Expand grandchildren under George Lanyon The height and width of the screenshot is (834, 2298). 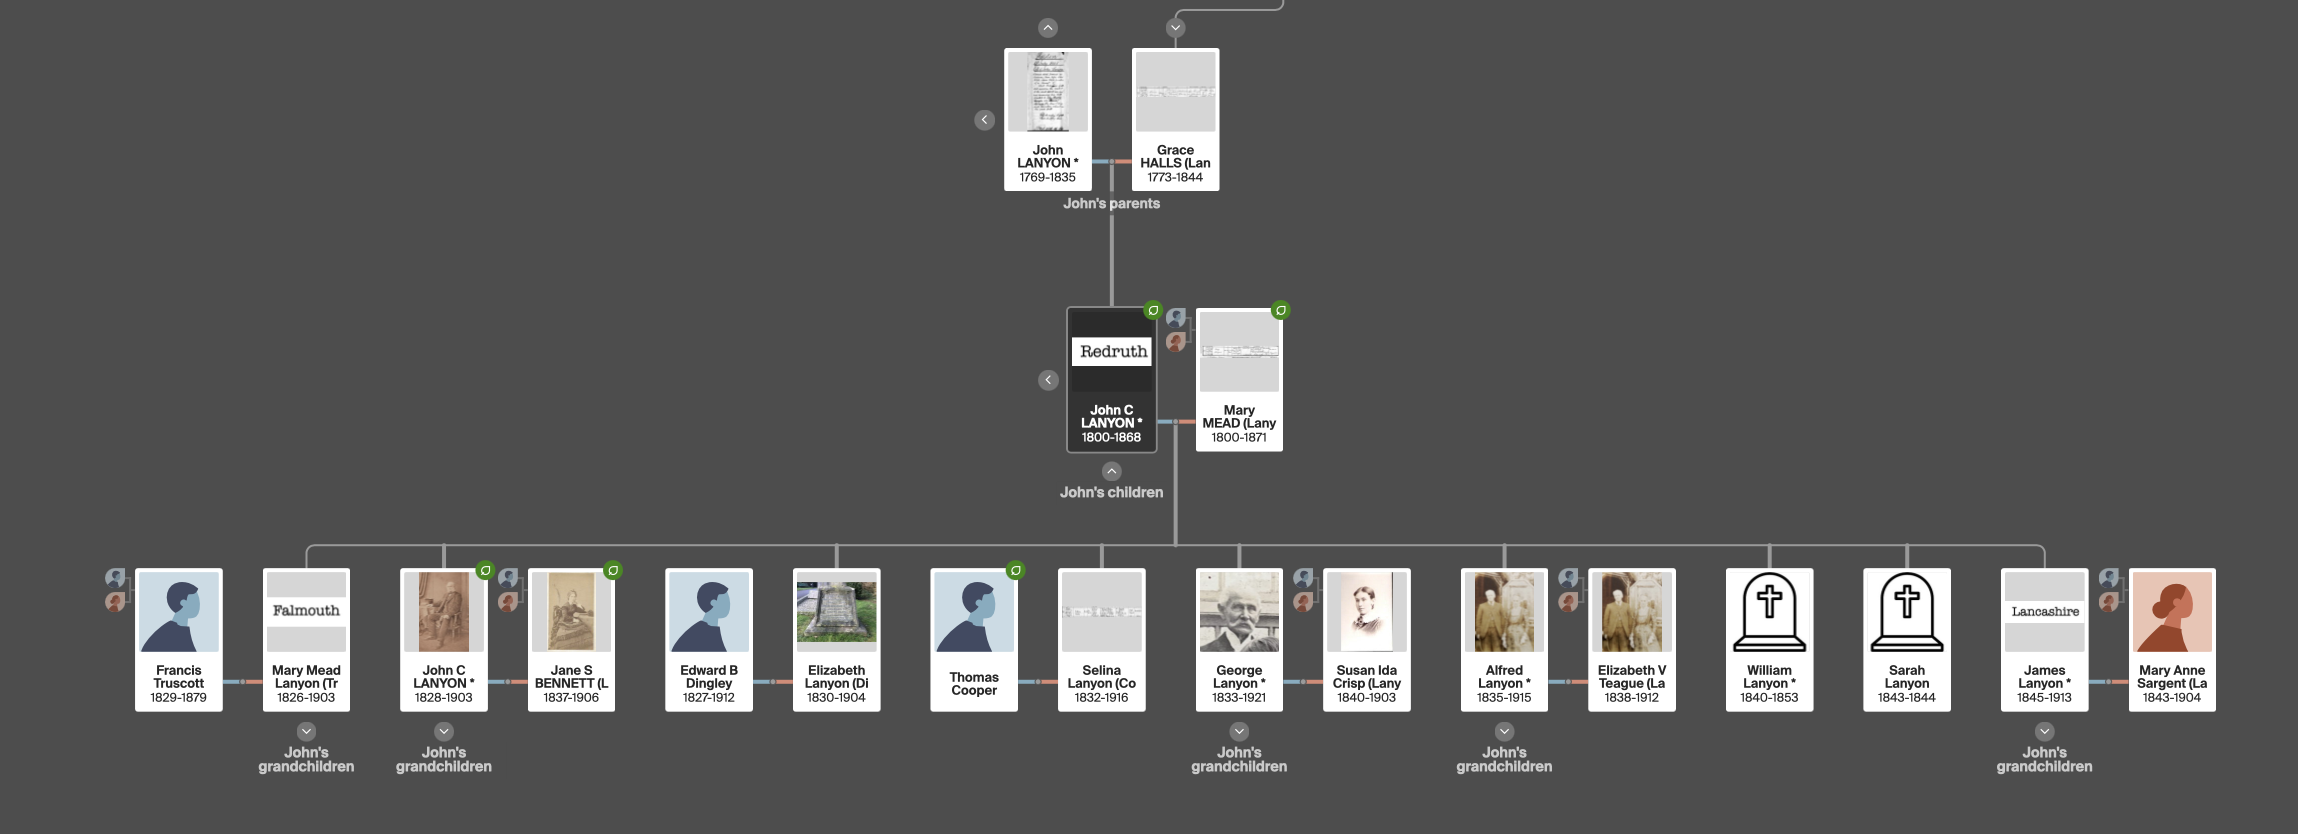tap(1239, 731)
